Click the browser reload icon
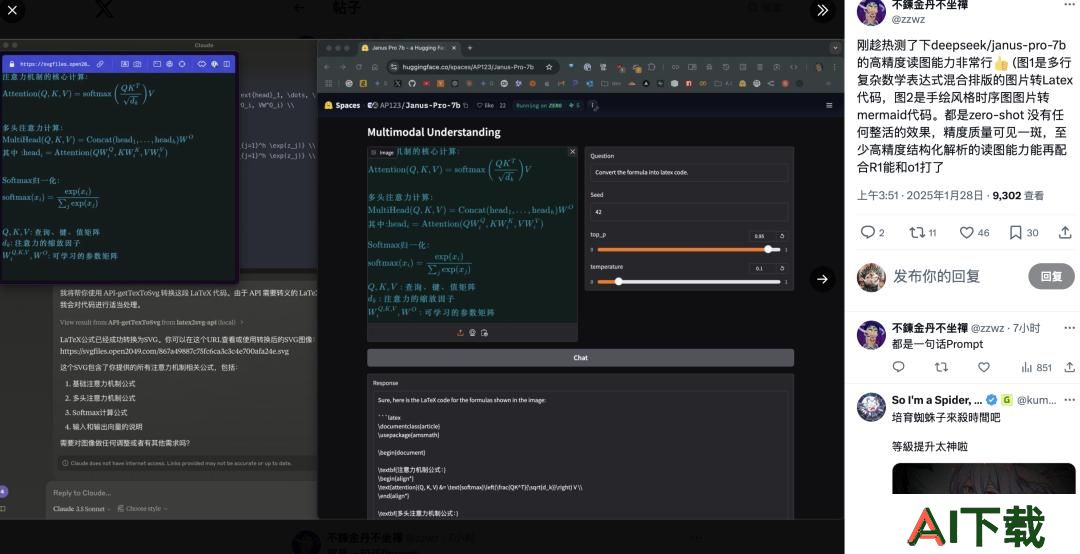This screenshot has width=1080, height=554. click(358, 67)
